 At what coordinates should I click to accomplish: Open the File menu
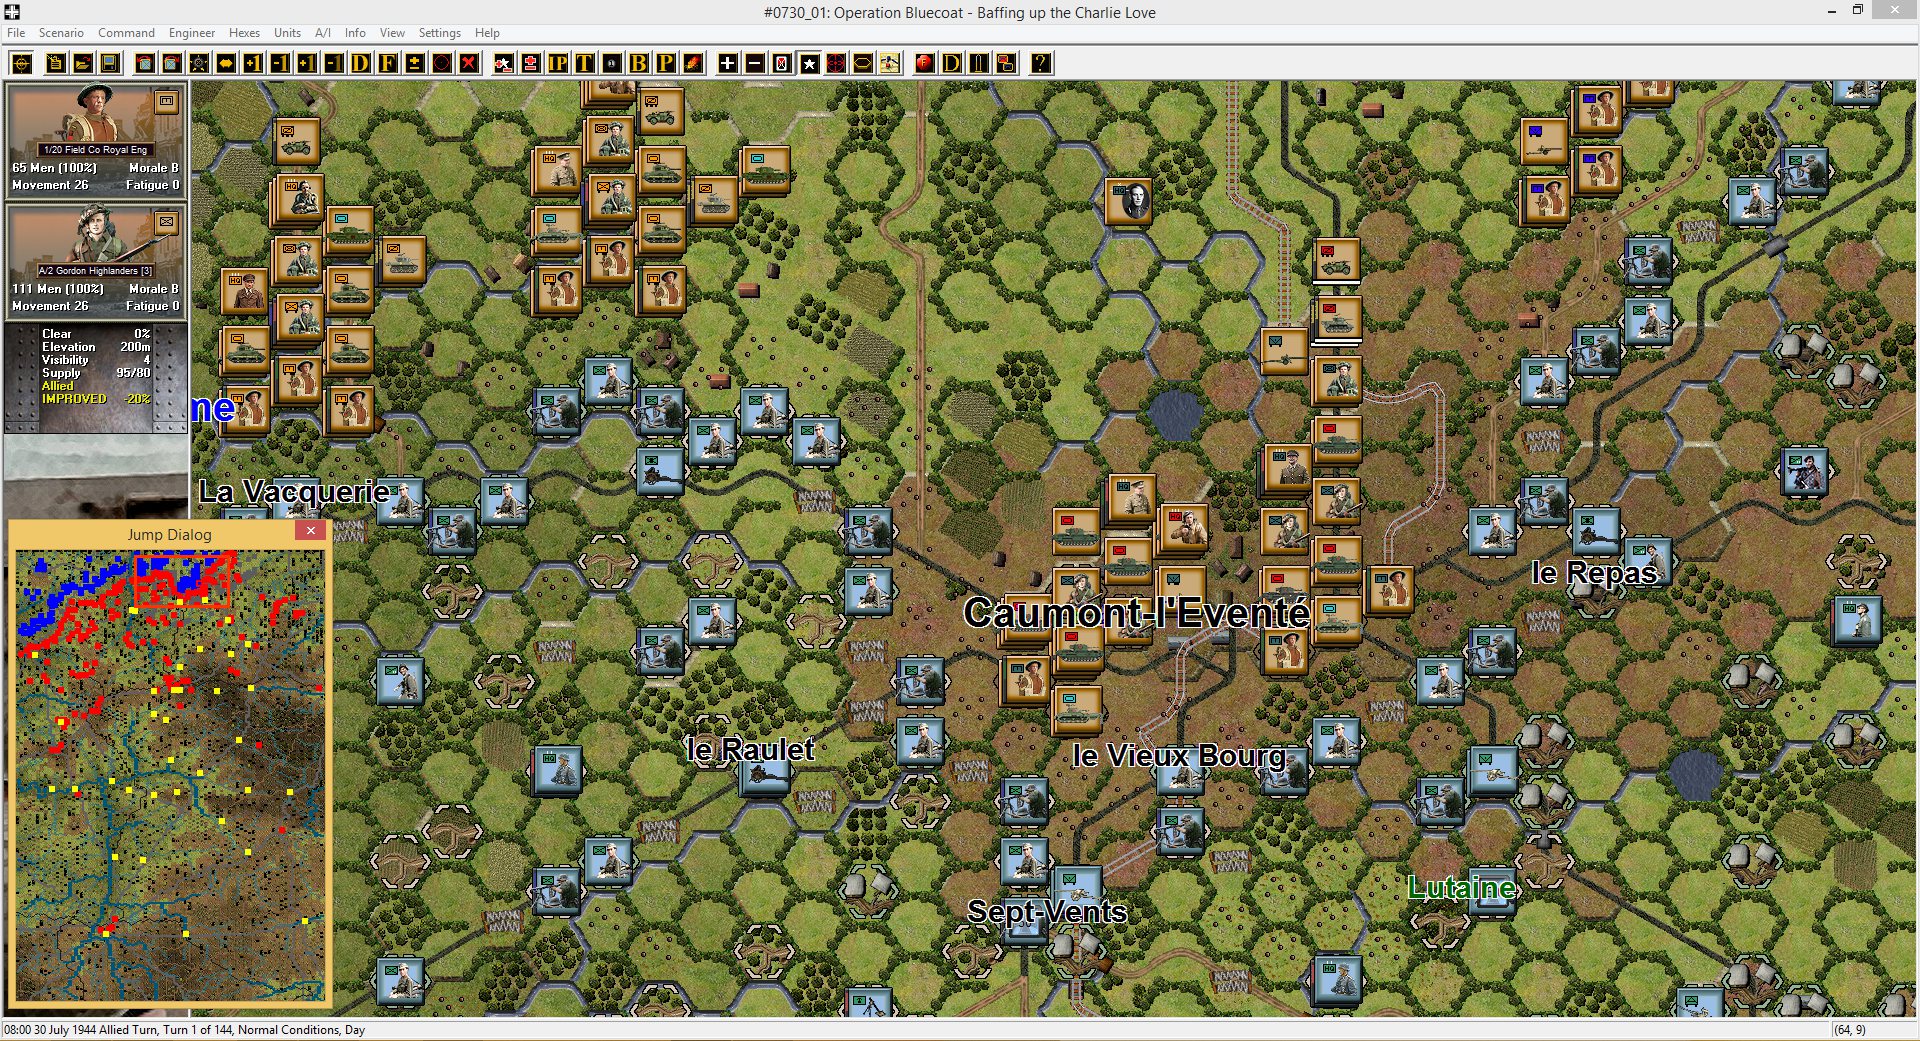16,33
